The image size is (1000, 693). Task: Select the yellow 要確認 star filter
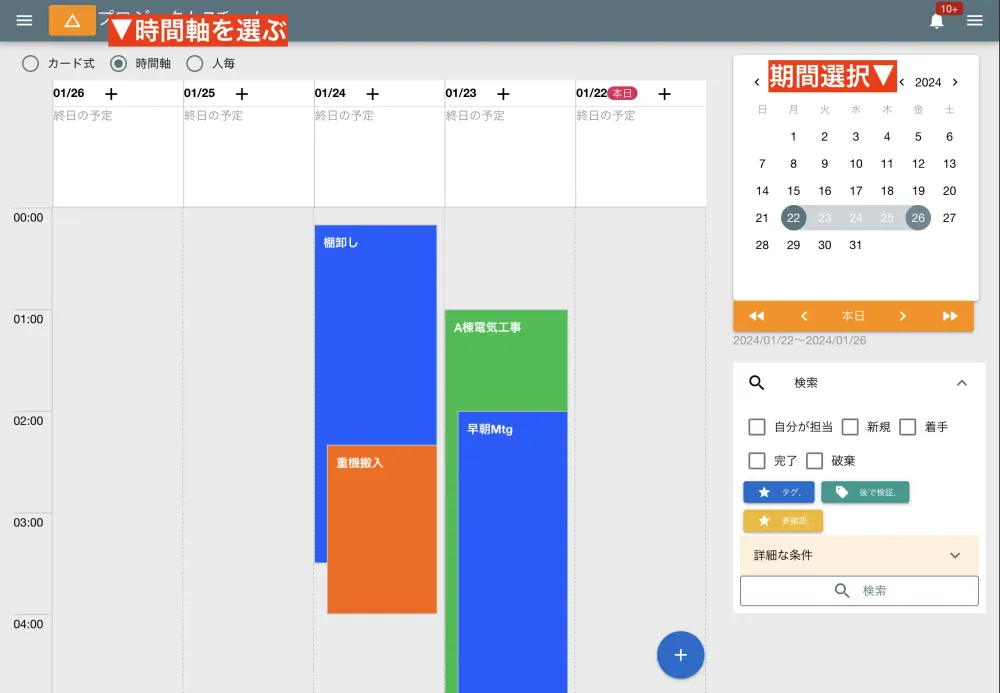point(783,520)
